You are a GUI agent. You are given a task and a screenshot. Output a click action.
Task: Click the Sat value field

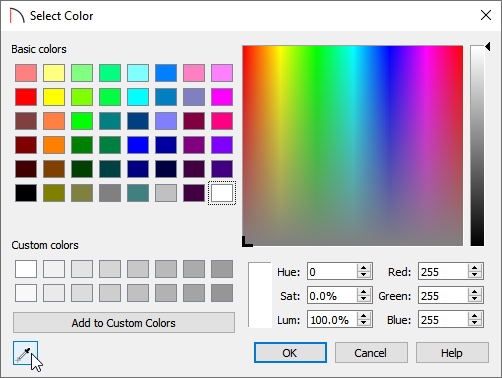332,296
